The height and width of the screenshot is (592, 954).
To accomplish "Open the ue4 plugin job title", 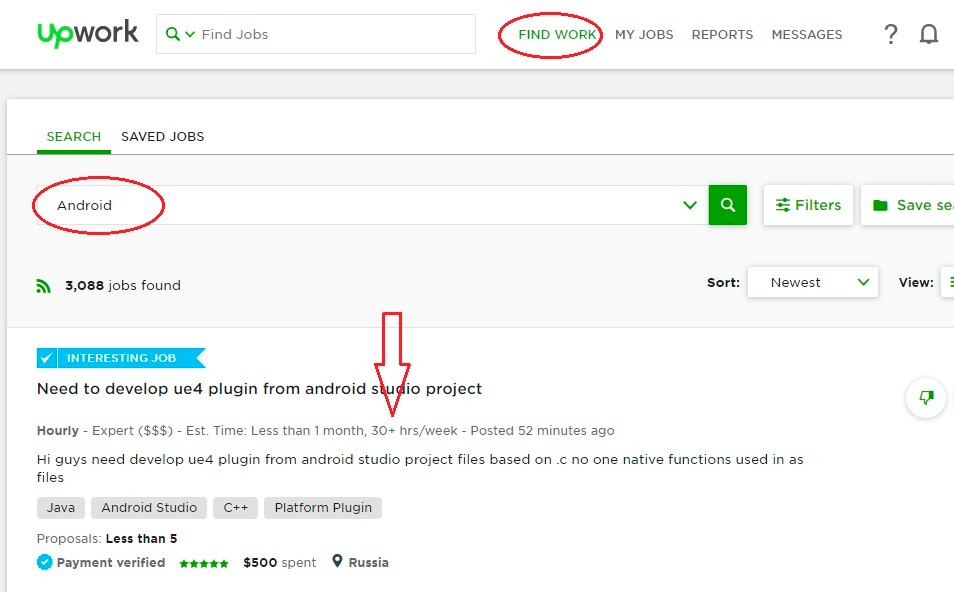I will pyautogui.click(x=259, y=389).
